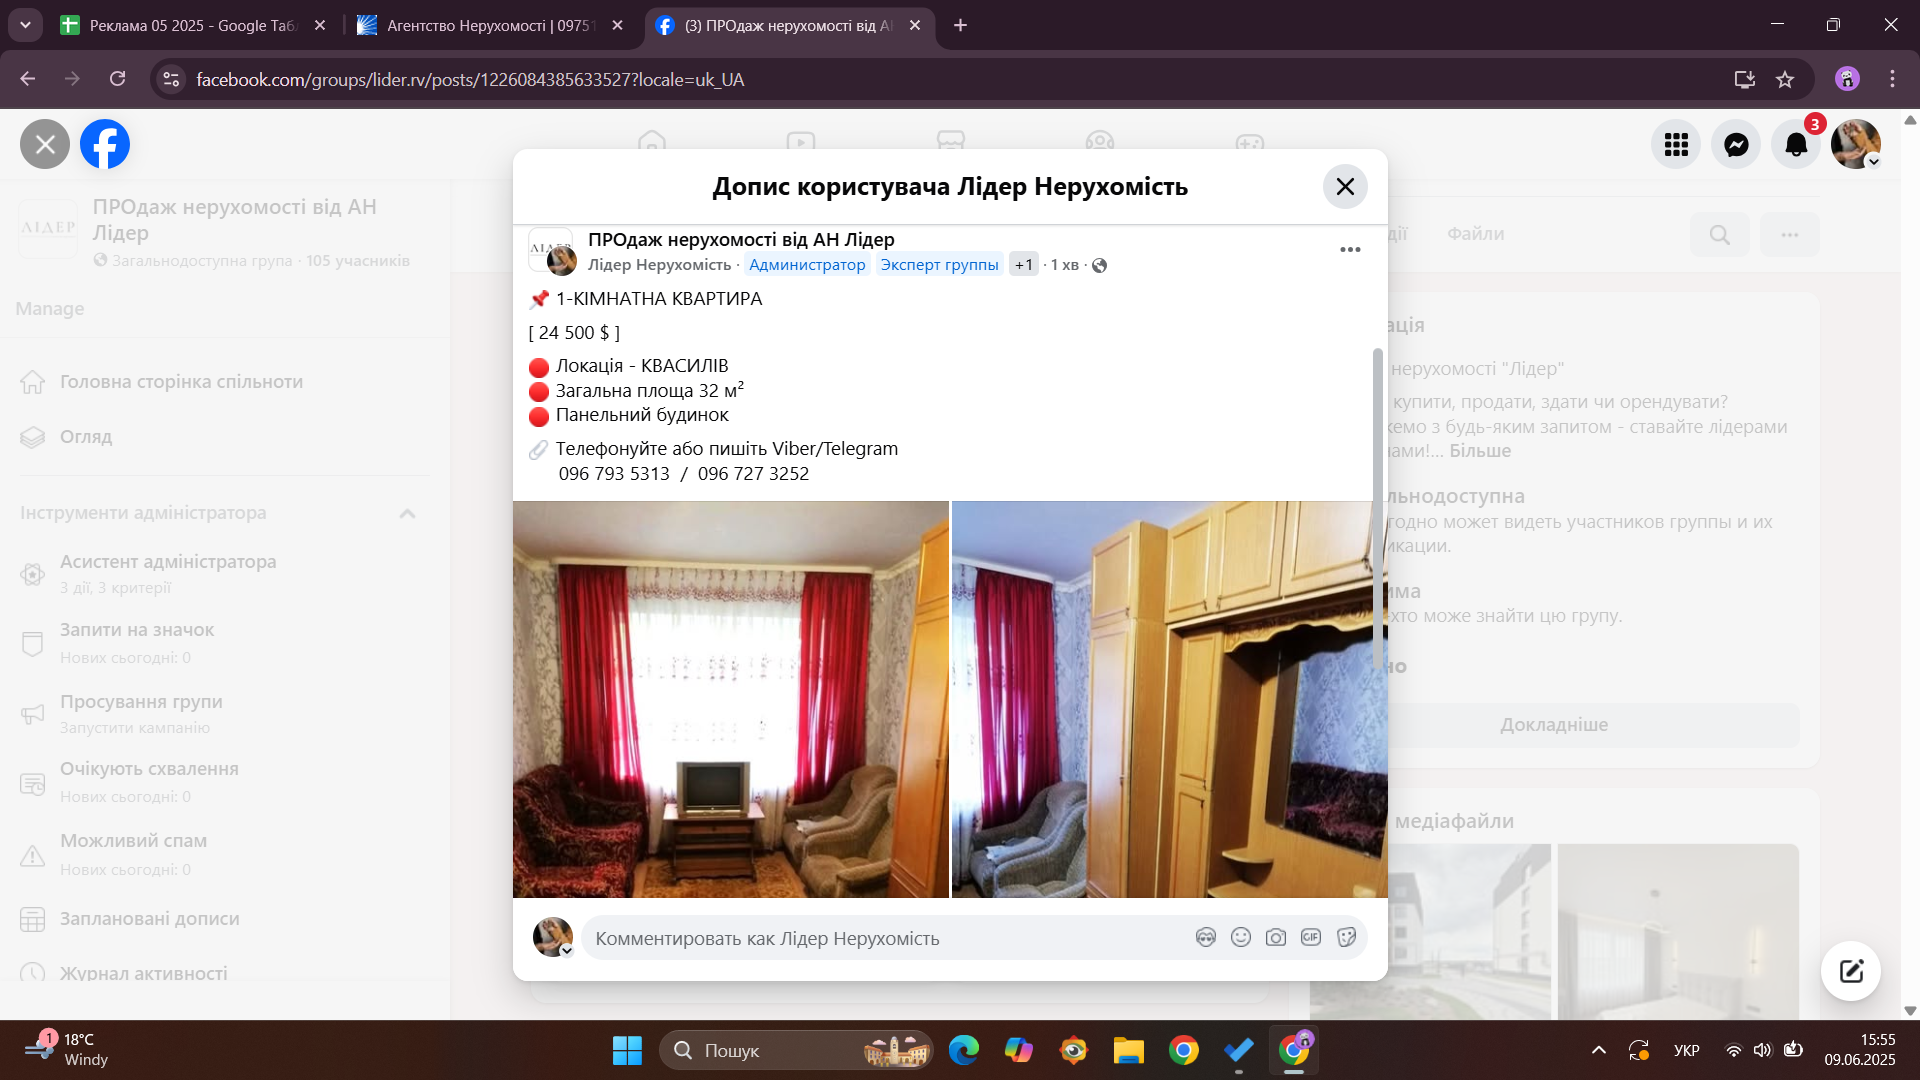The width and height of the screenshot is (1920, 1080).
Task: Click the Администратор badge link
Action: 807,265
